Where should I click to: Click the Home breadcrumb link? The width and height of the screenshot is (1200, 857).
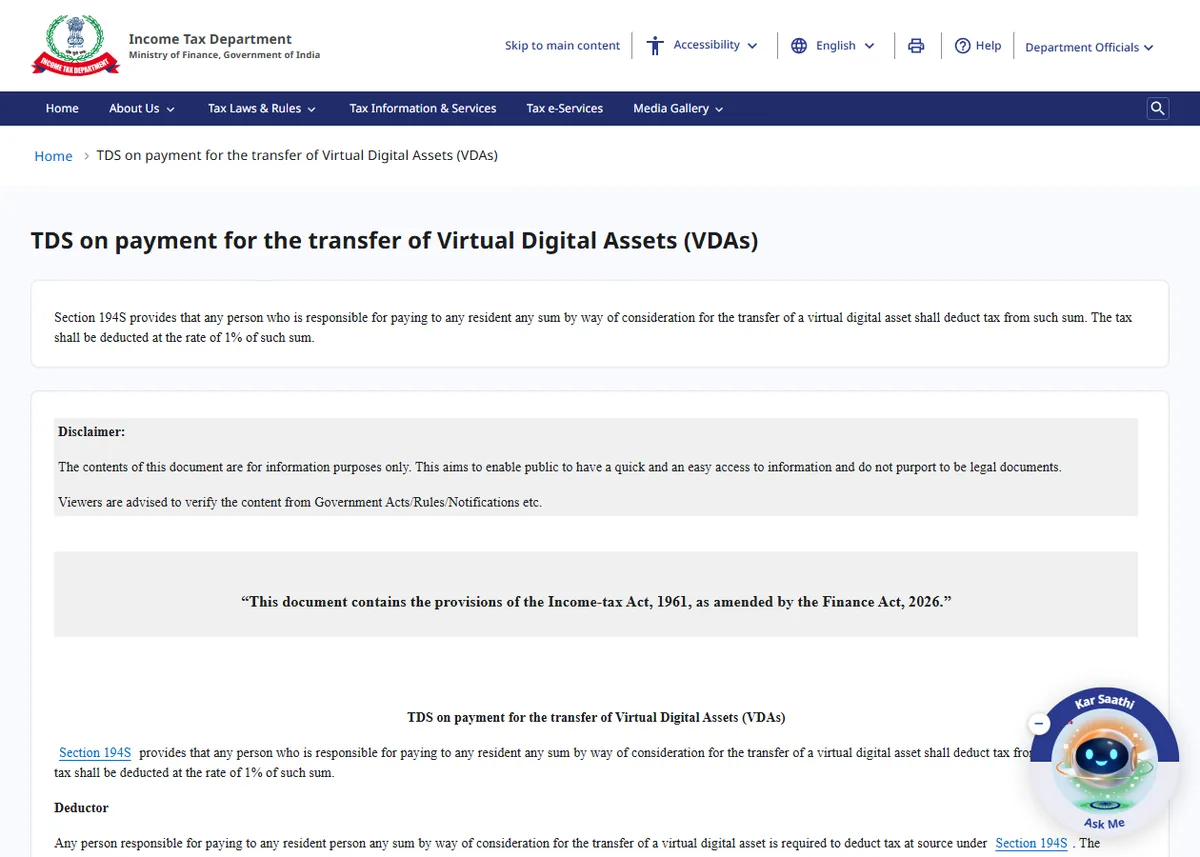53,156
